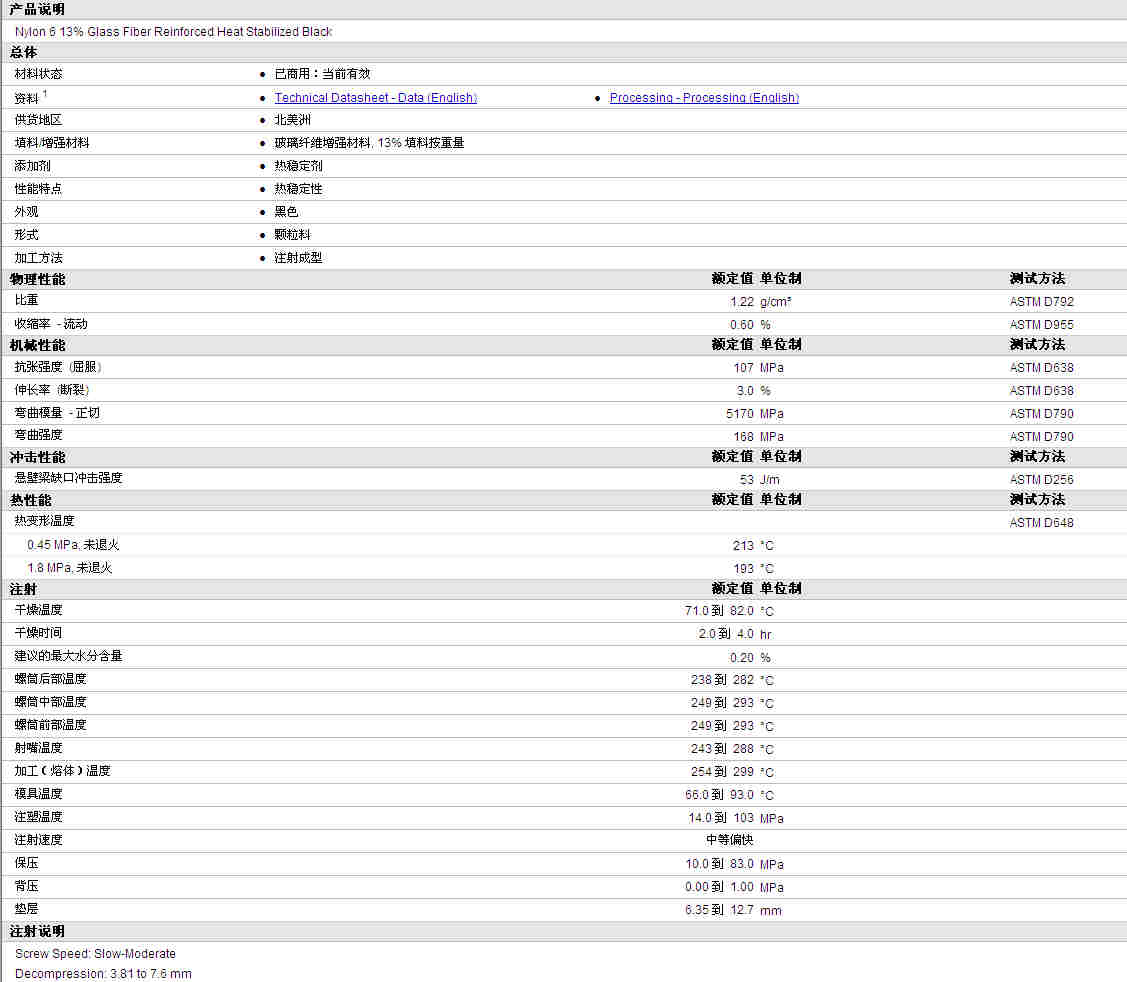Select the '产品说明' section header

point(37,9)
